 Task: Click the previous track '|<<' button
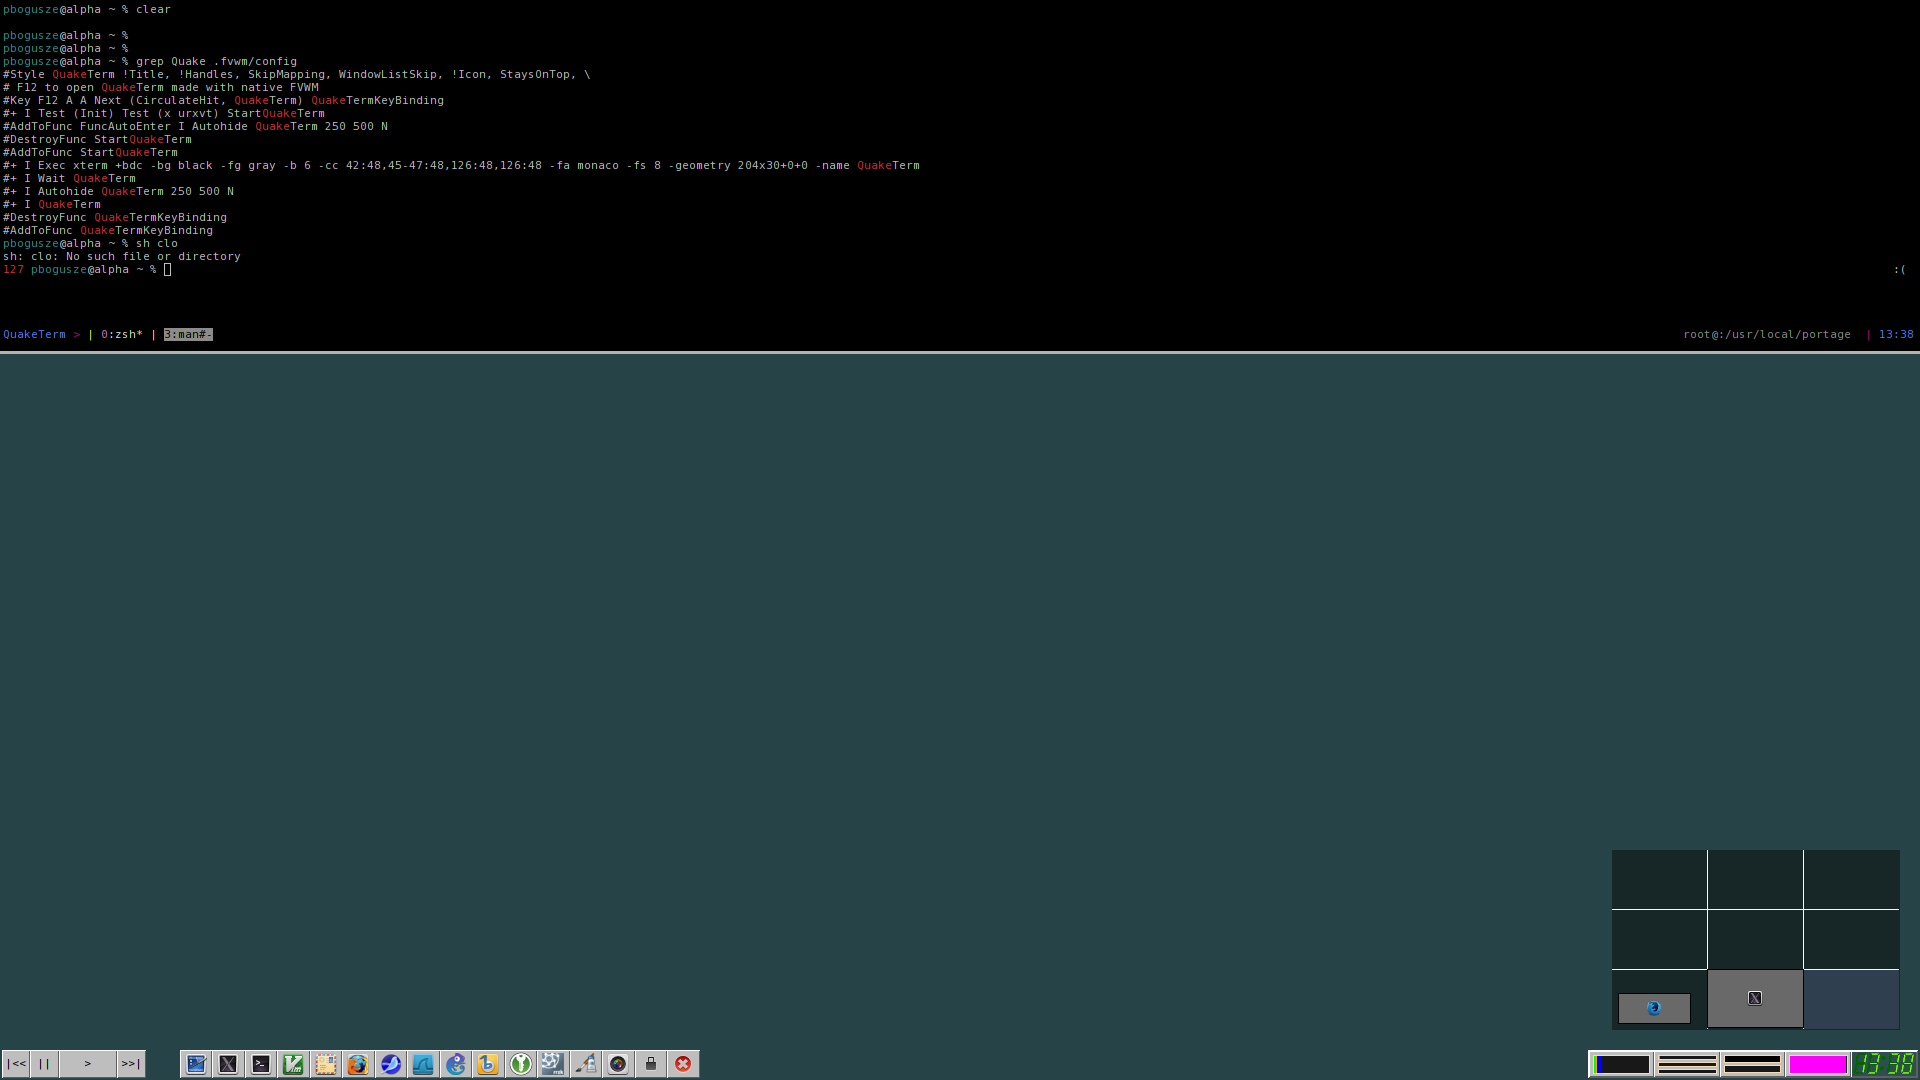coord(16,1064)
